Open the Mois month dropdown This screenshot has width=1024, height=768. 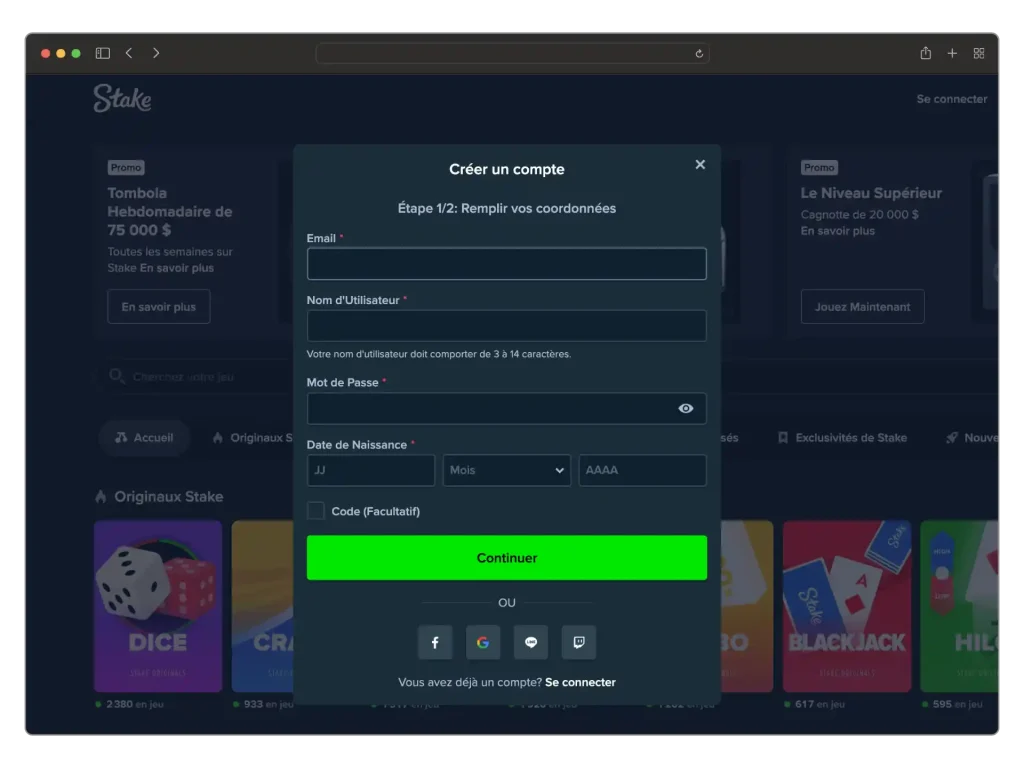(x=507, y=470)
